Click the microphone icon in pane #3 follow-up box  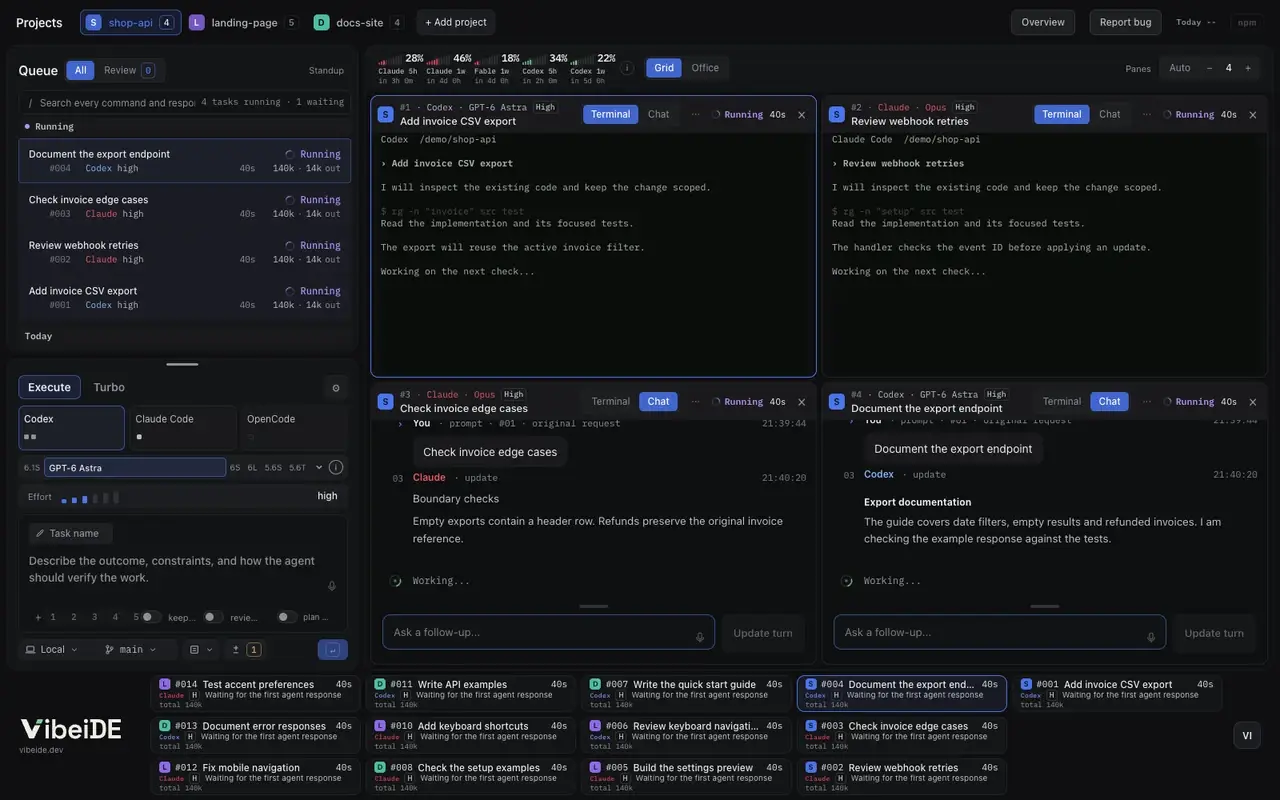coord(700,637)
